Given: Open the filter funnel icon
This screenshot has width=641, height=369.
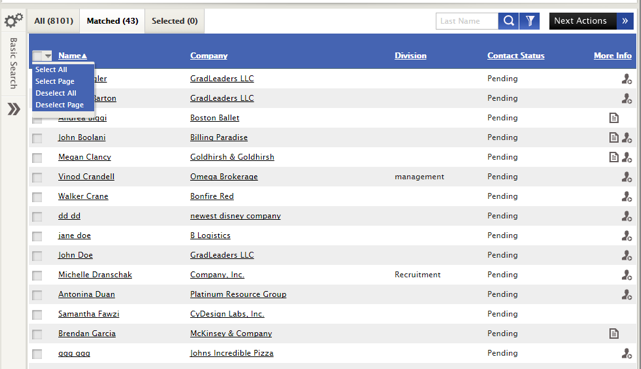Looking at the screenshot, I should pos(530,21).
